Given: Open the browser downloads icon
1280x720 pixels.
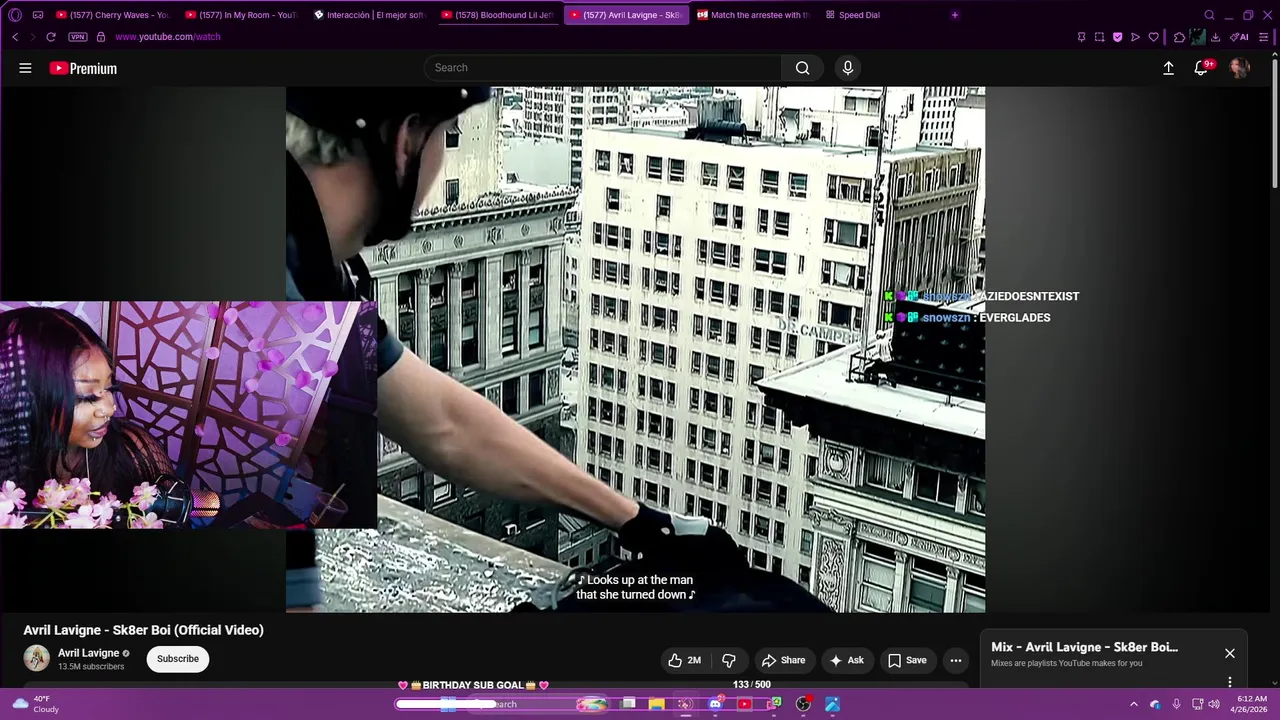Looking at the screenshot, I should [x=1215, y=37].
